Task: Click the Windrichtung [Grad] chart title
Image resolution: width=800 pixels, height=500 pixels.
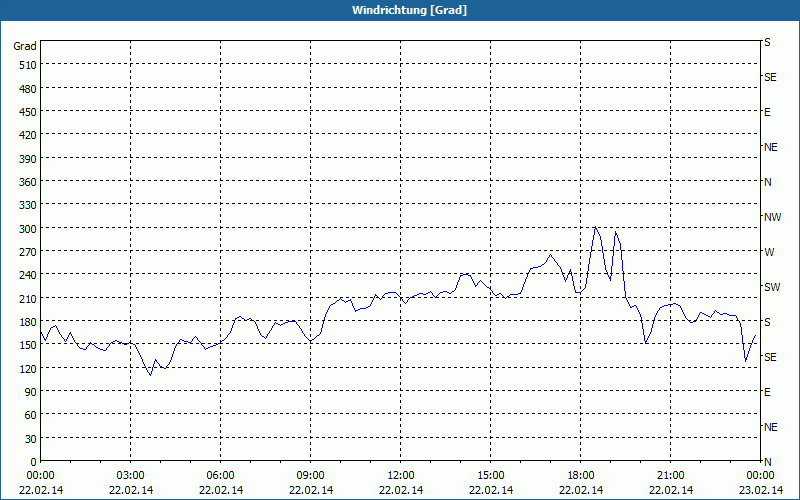Action: [x=409, y=10]
